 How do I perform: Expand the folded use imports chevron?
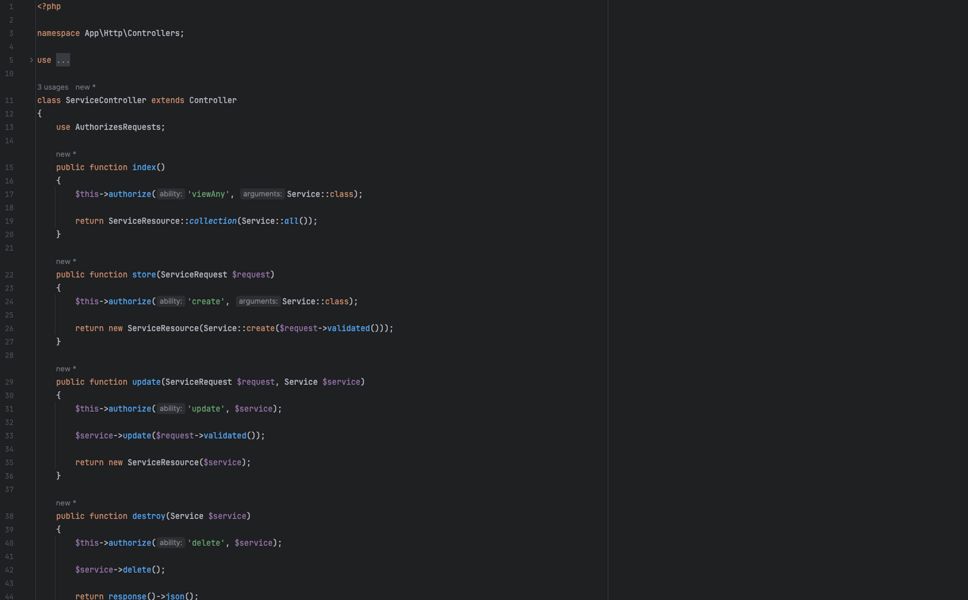pyautogui.click(x=31, y=60)
